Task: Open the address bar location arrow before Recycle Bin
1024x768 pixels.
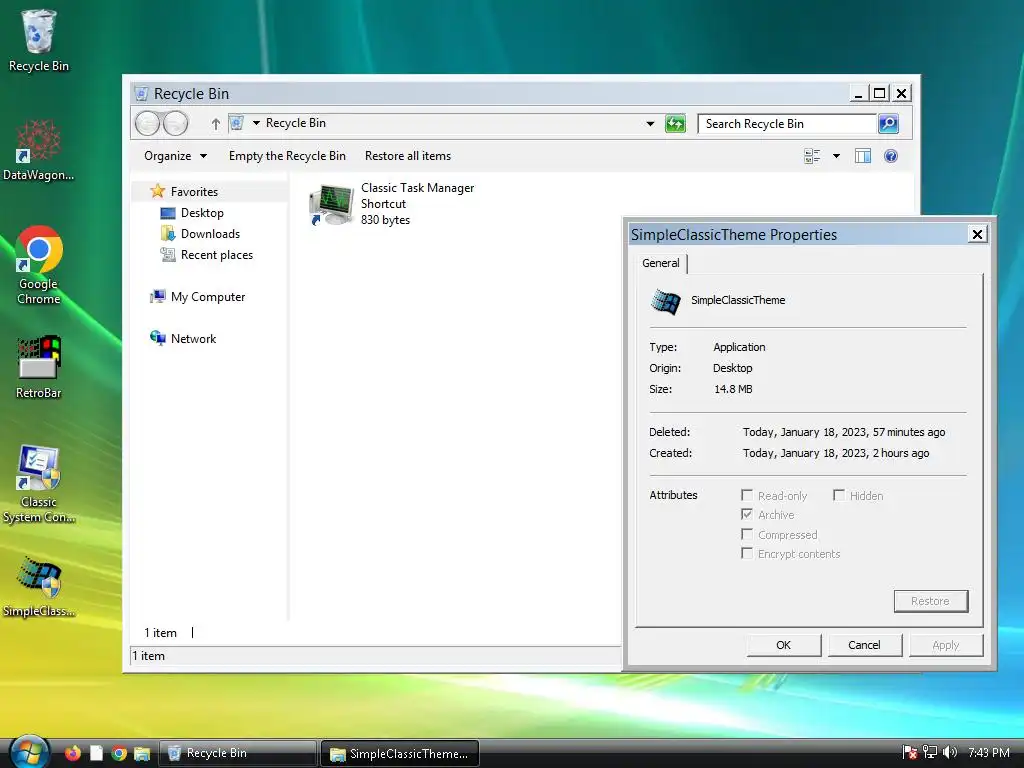Action: pos(256,123)
